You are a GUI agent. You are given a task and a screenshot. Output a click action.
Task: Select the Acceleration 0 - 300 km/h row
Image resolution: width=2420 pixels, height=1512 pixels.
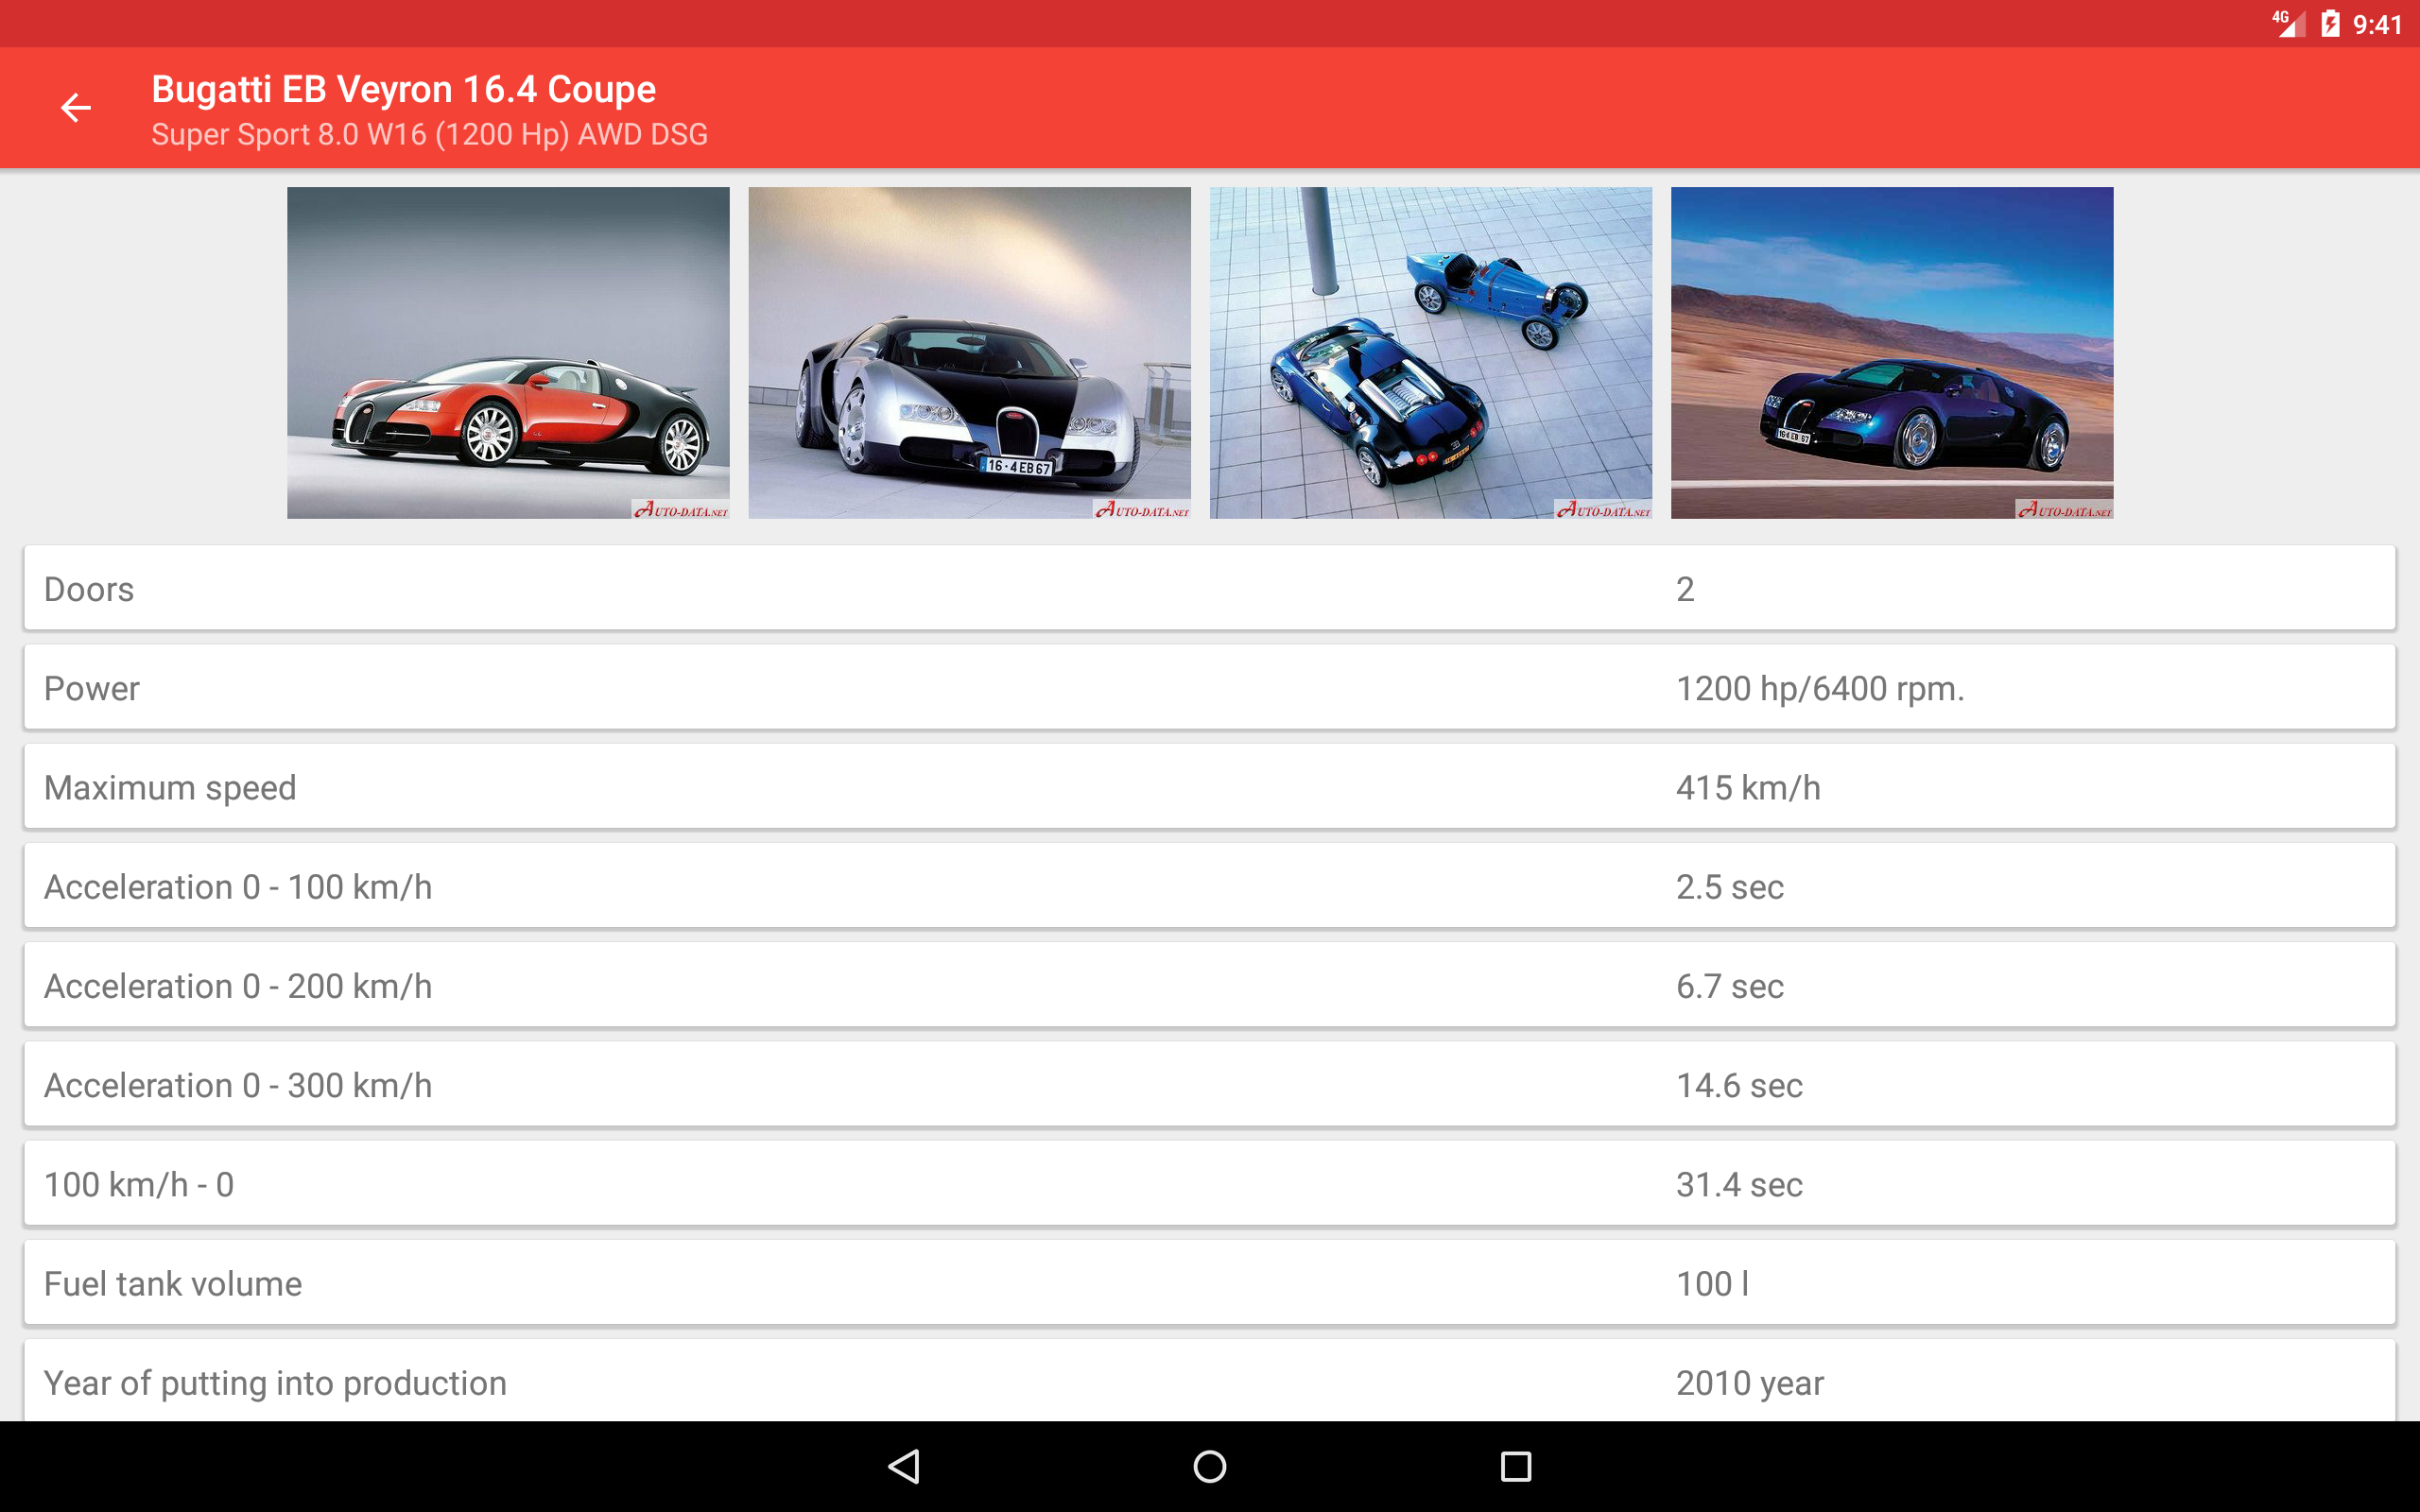coord(1209,1084)
